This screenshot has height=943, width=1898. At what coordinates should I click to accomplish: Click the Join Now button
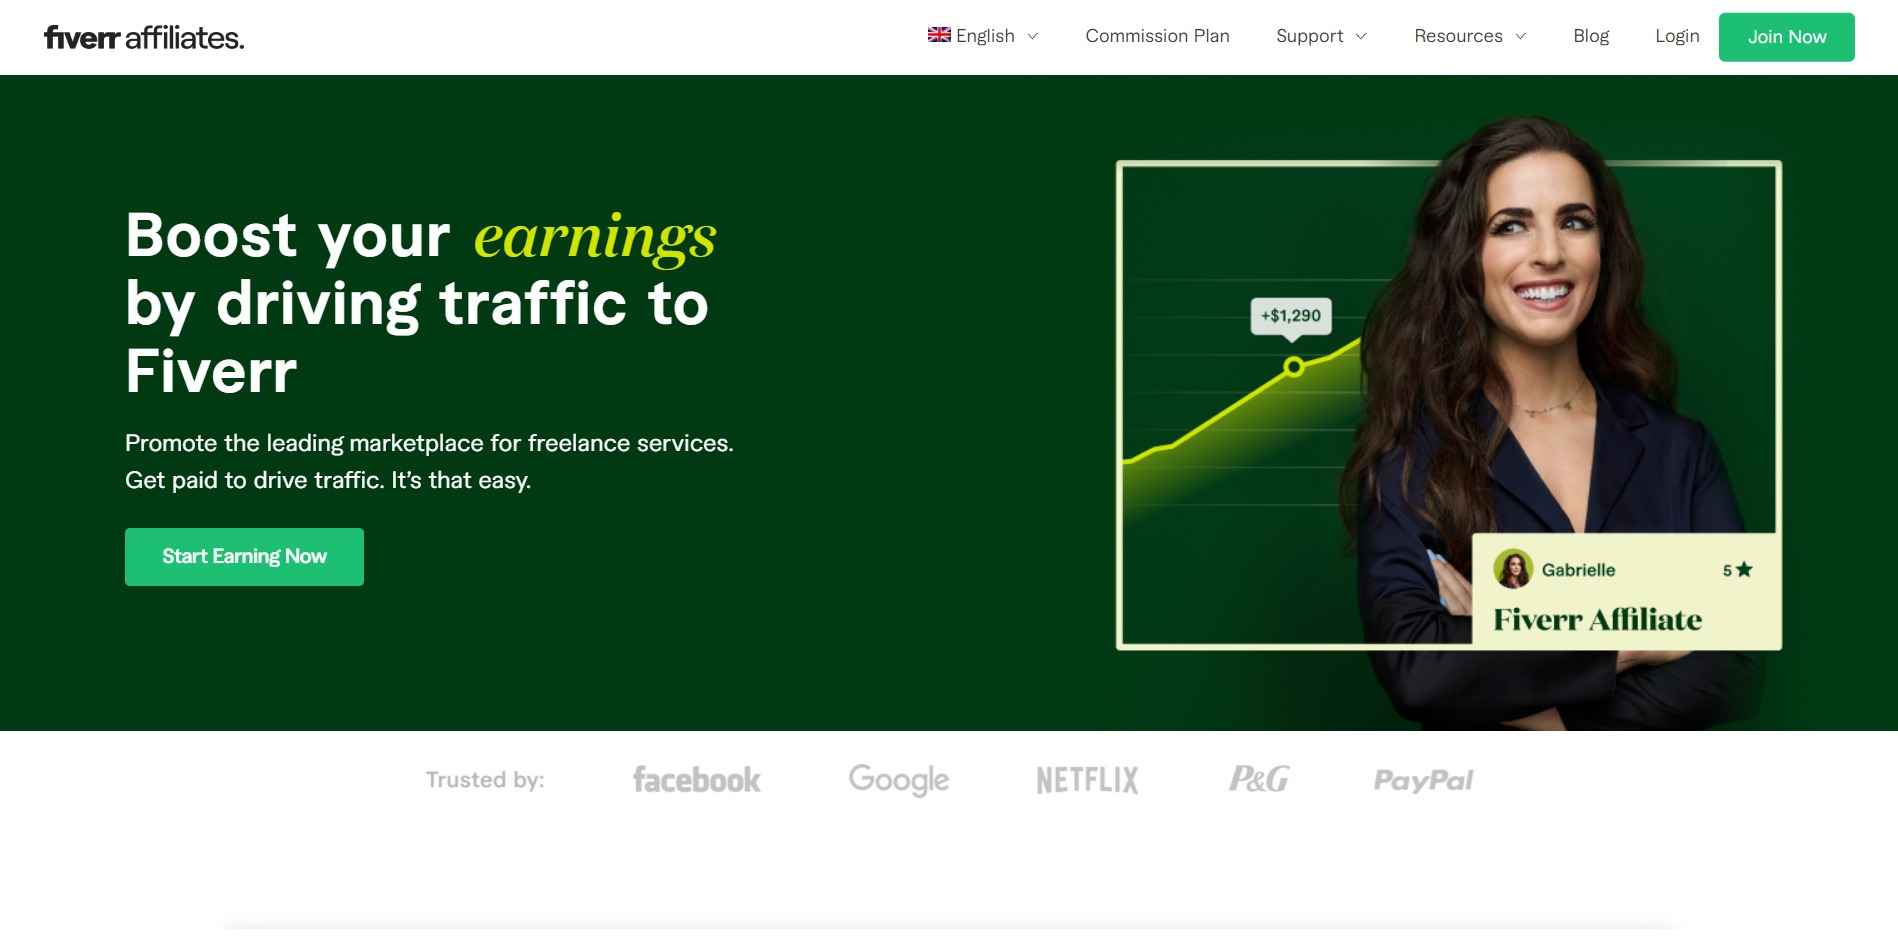[x=1786, y=37]
